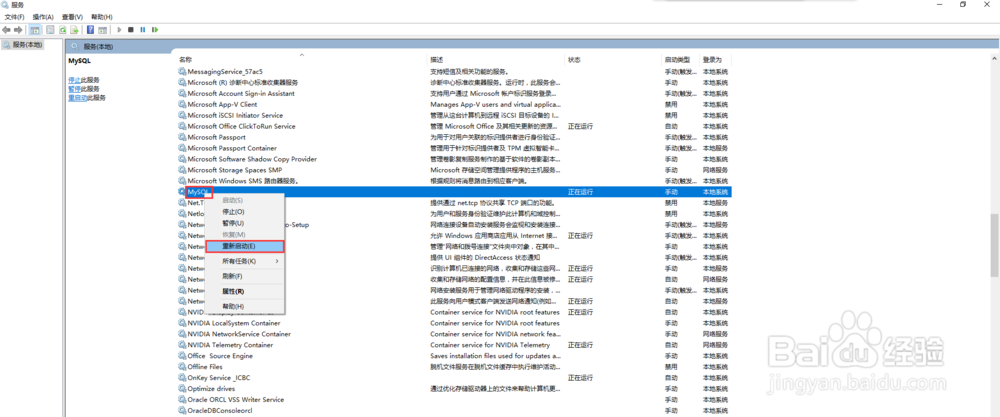
Task: Select the Microsoft Passport Container row
Action: 454,148
